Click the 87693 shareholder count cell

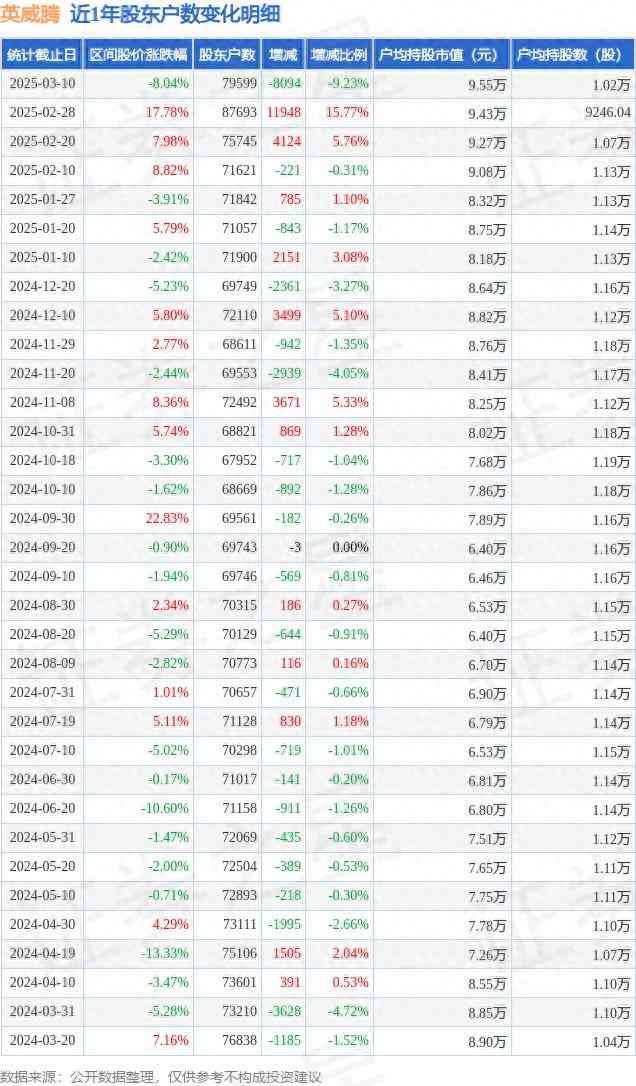[x=238, y=113]
